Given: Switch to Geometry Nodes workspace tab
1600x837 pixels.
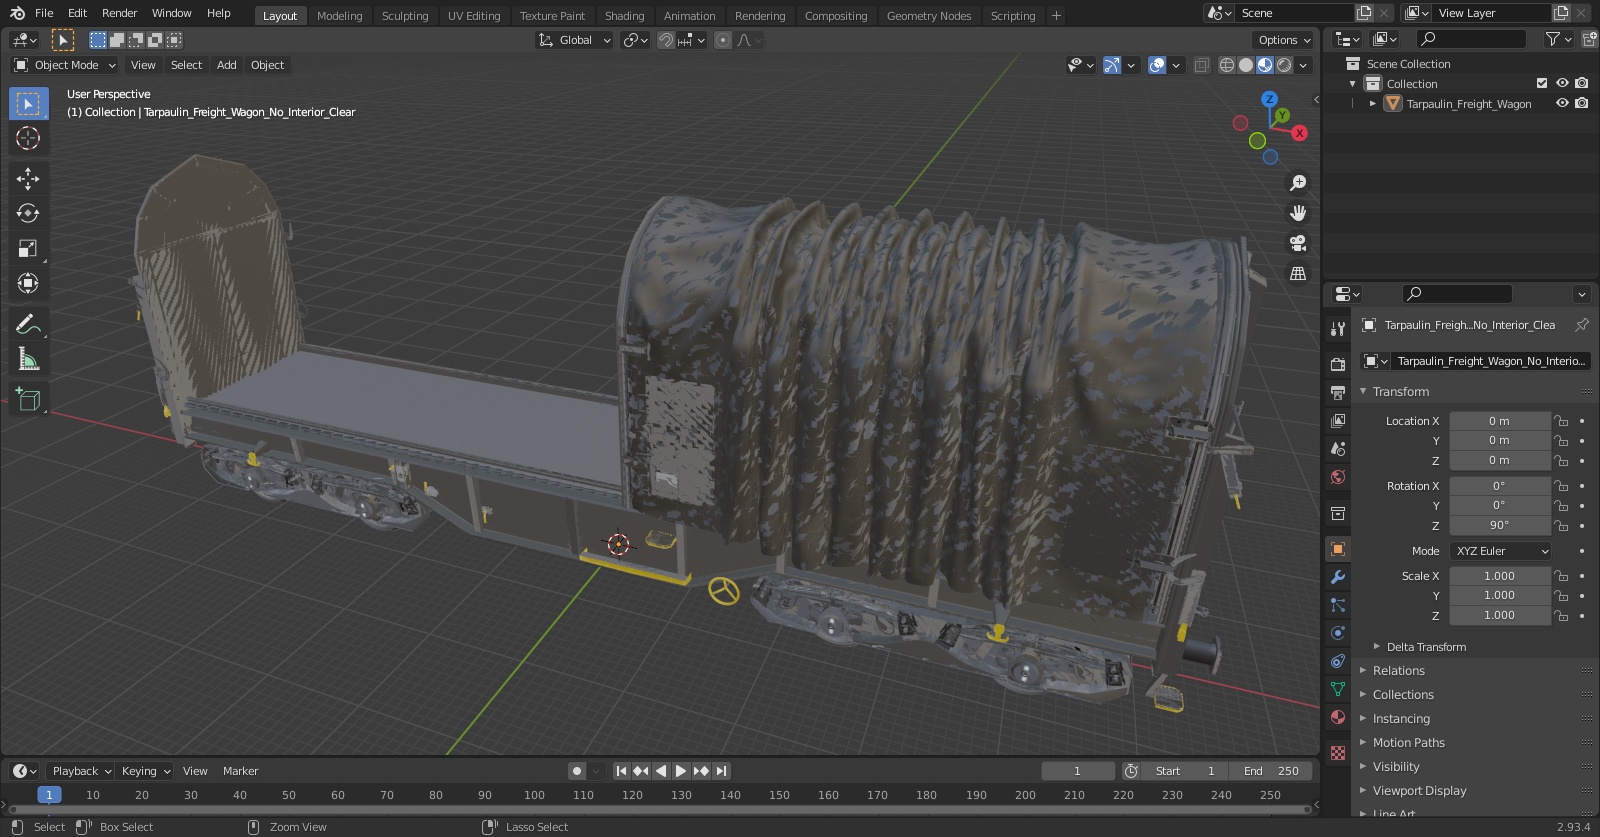Looking at the screenshot, I should click(929, 16).
